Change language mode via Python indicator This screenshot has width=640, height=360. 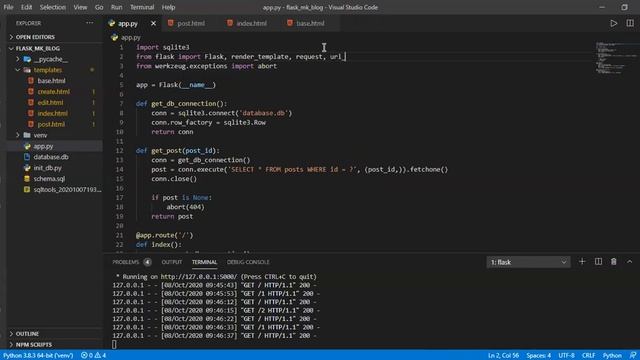pos(612,355)
